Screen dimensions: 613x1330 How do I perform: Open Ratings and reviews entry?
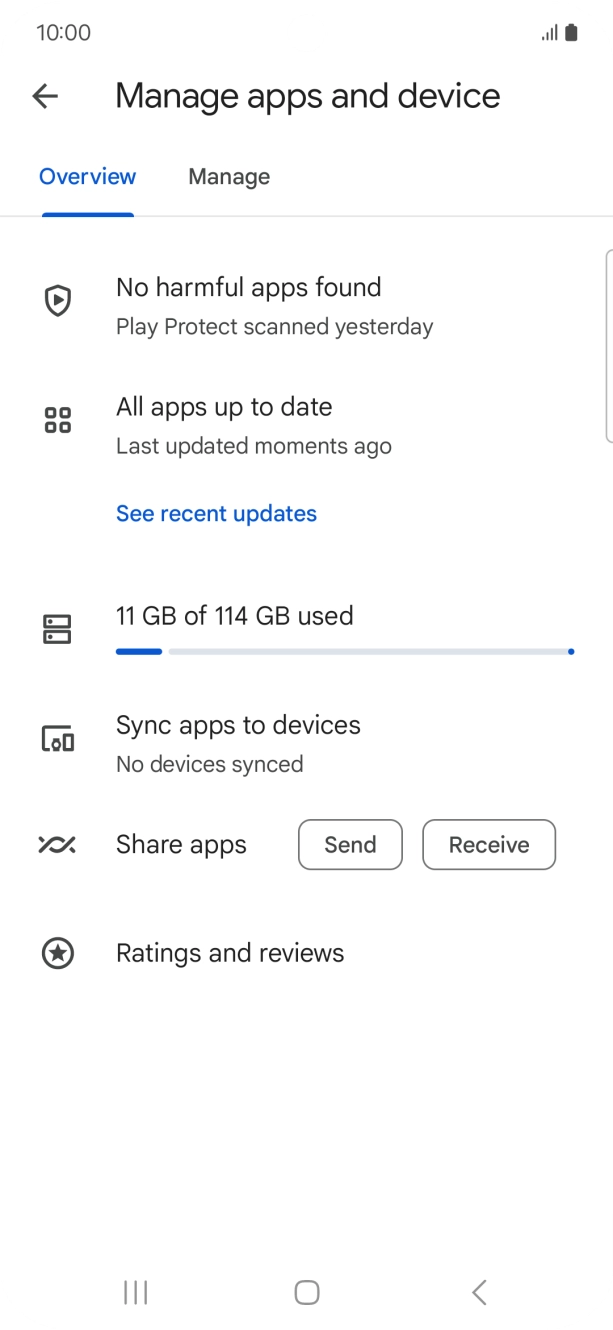tap(230, 954)
